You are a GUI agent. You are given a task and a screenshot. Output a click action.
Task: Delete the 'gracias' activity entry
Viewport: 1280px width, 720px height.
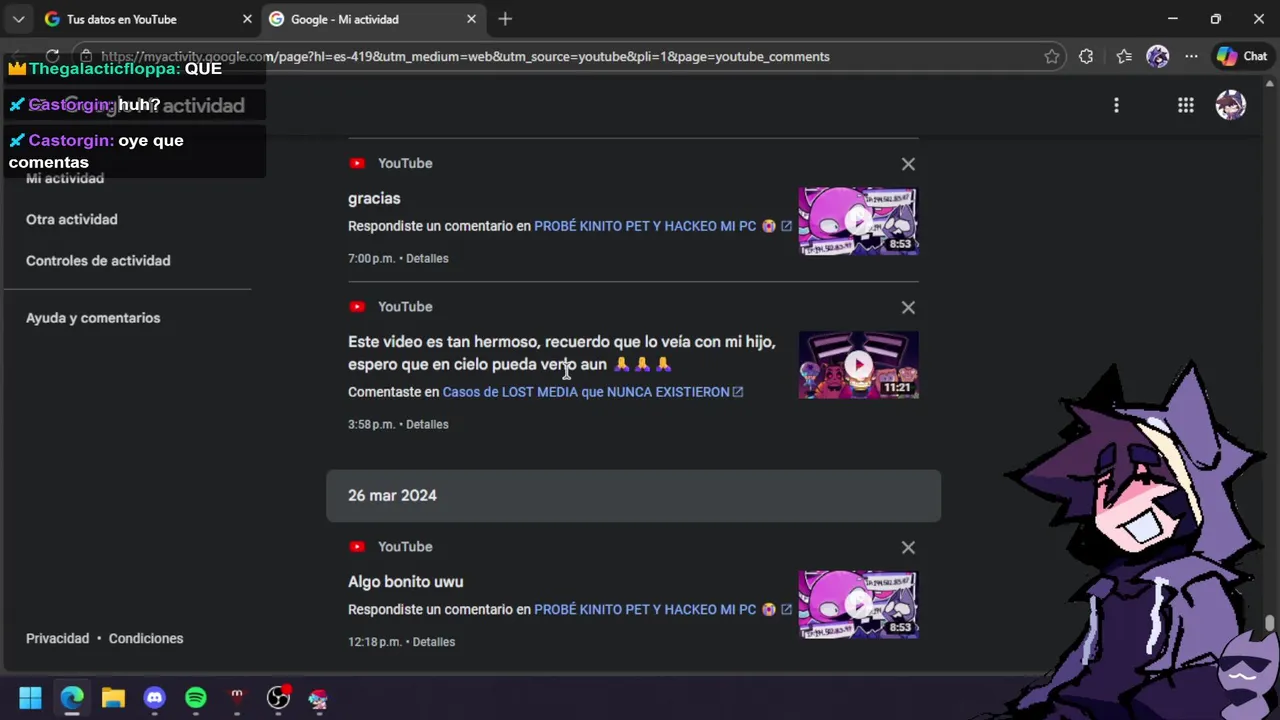pyautogui.click(x=908, y=164)
